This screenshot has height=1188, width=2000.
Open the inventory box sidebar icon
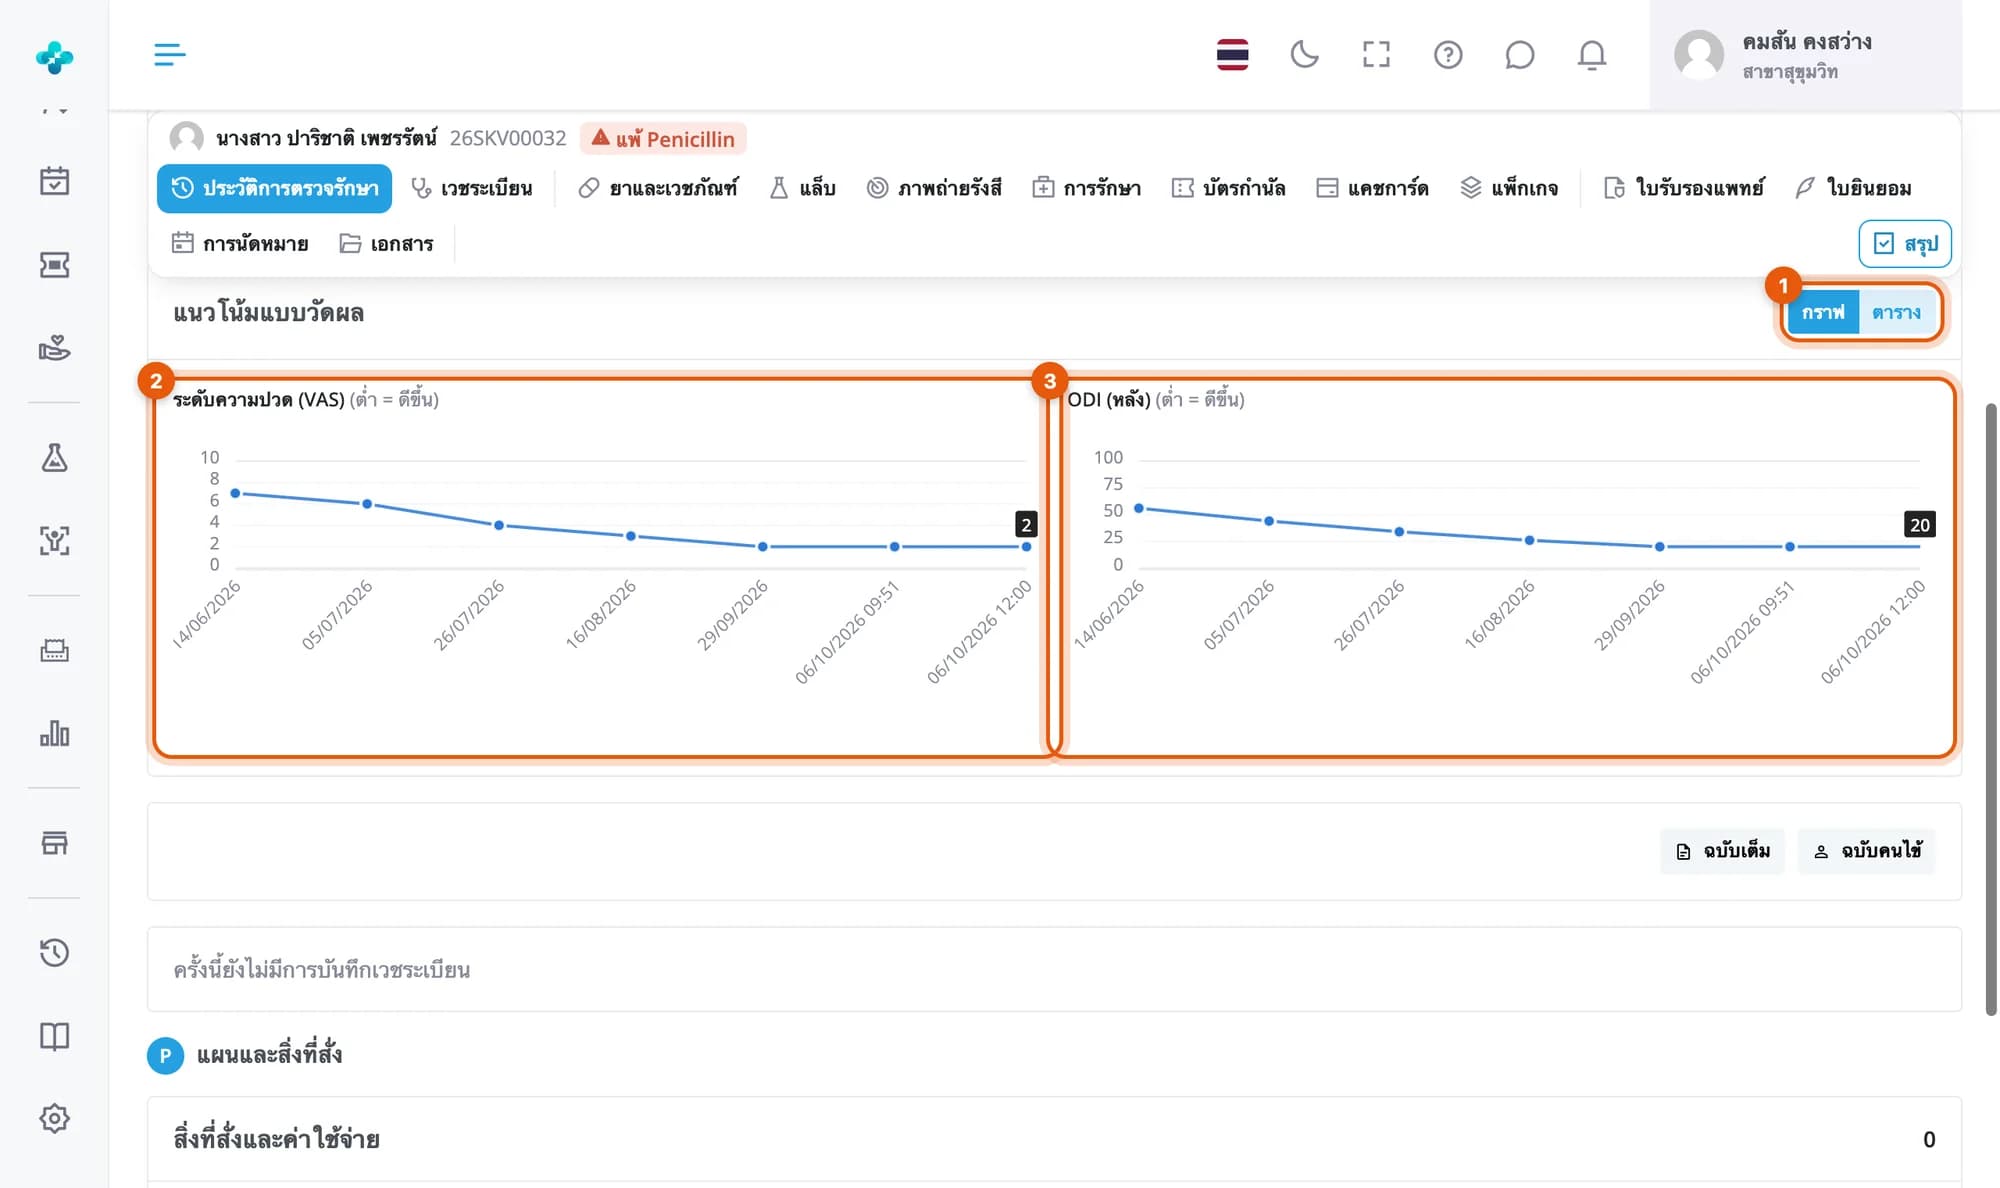54,651
